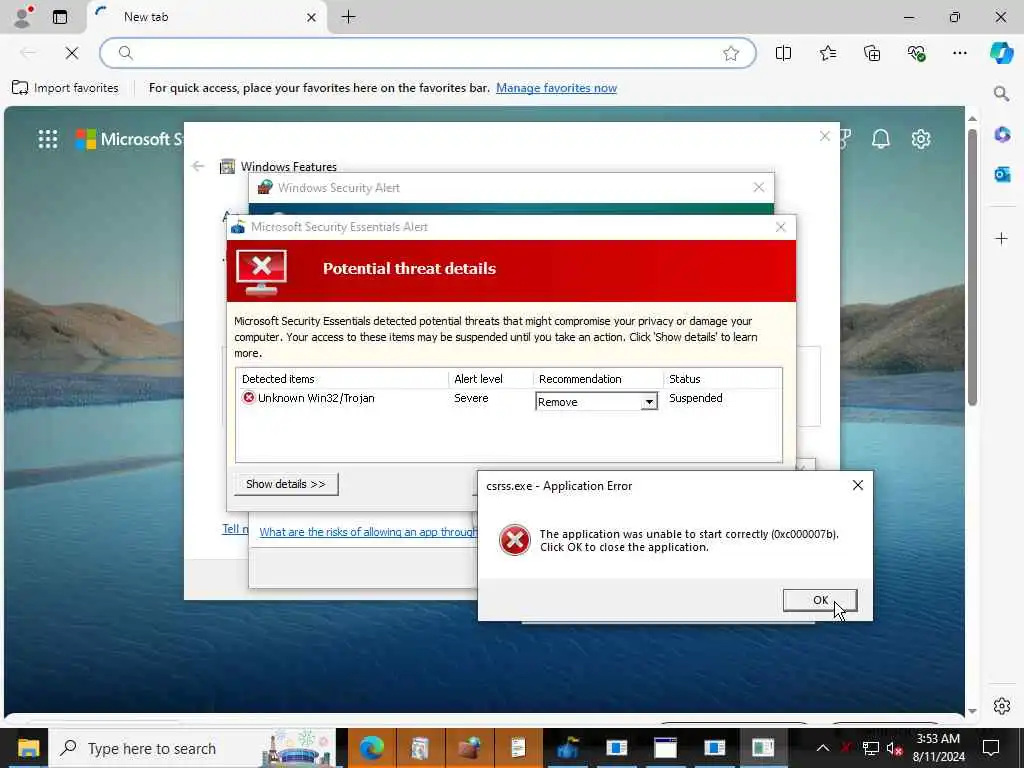1024x768 pixels.
Task: Open Microsoft Edge from taskbar
Action: pyautogui.click(x=372, y=748)
